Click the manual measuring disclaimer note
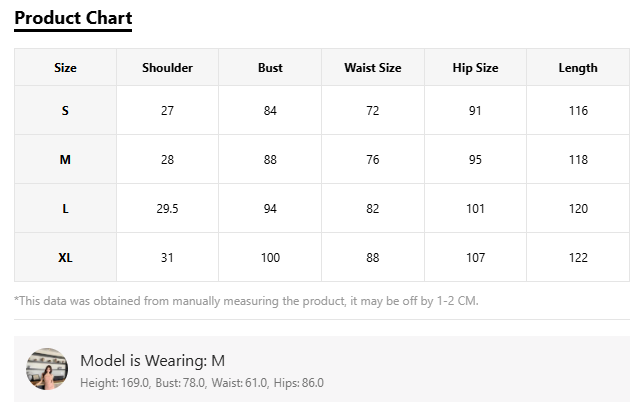This screenshot has width=640, height=409. (246, 301)
